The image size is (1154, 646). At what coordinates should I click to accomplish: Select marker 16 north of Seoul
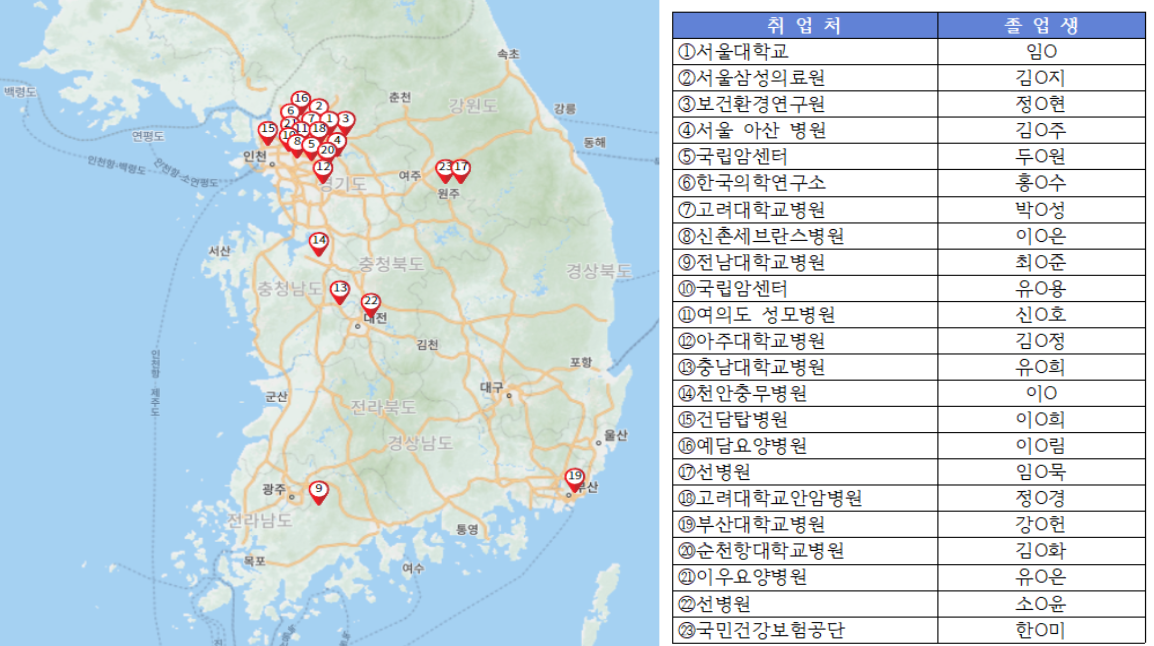coord(300,100)
